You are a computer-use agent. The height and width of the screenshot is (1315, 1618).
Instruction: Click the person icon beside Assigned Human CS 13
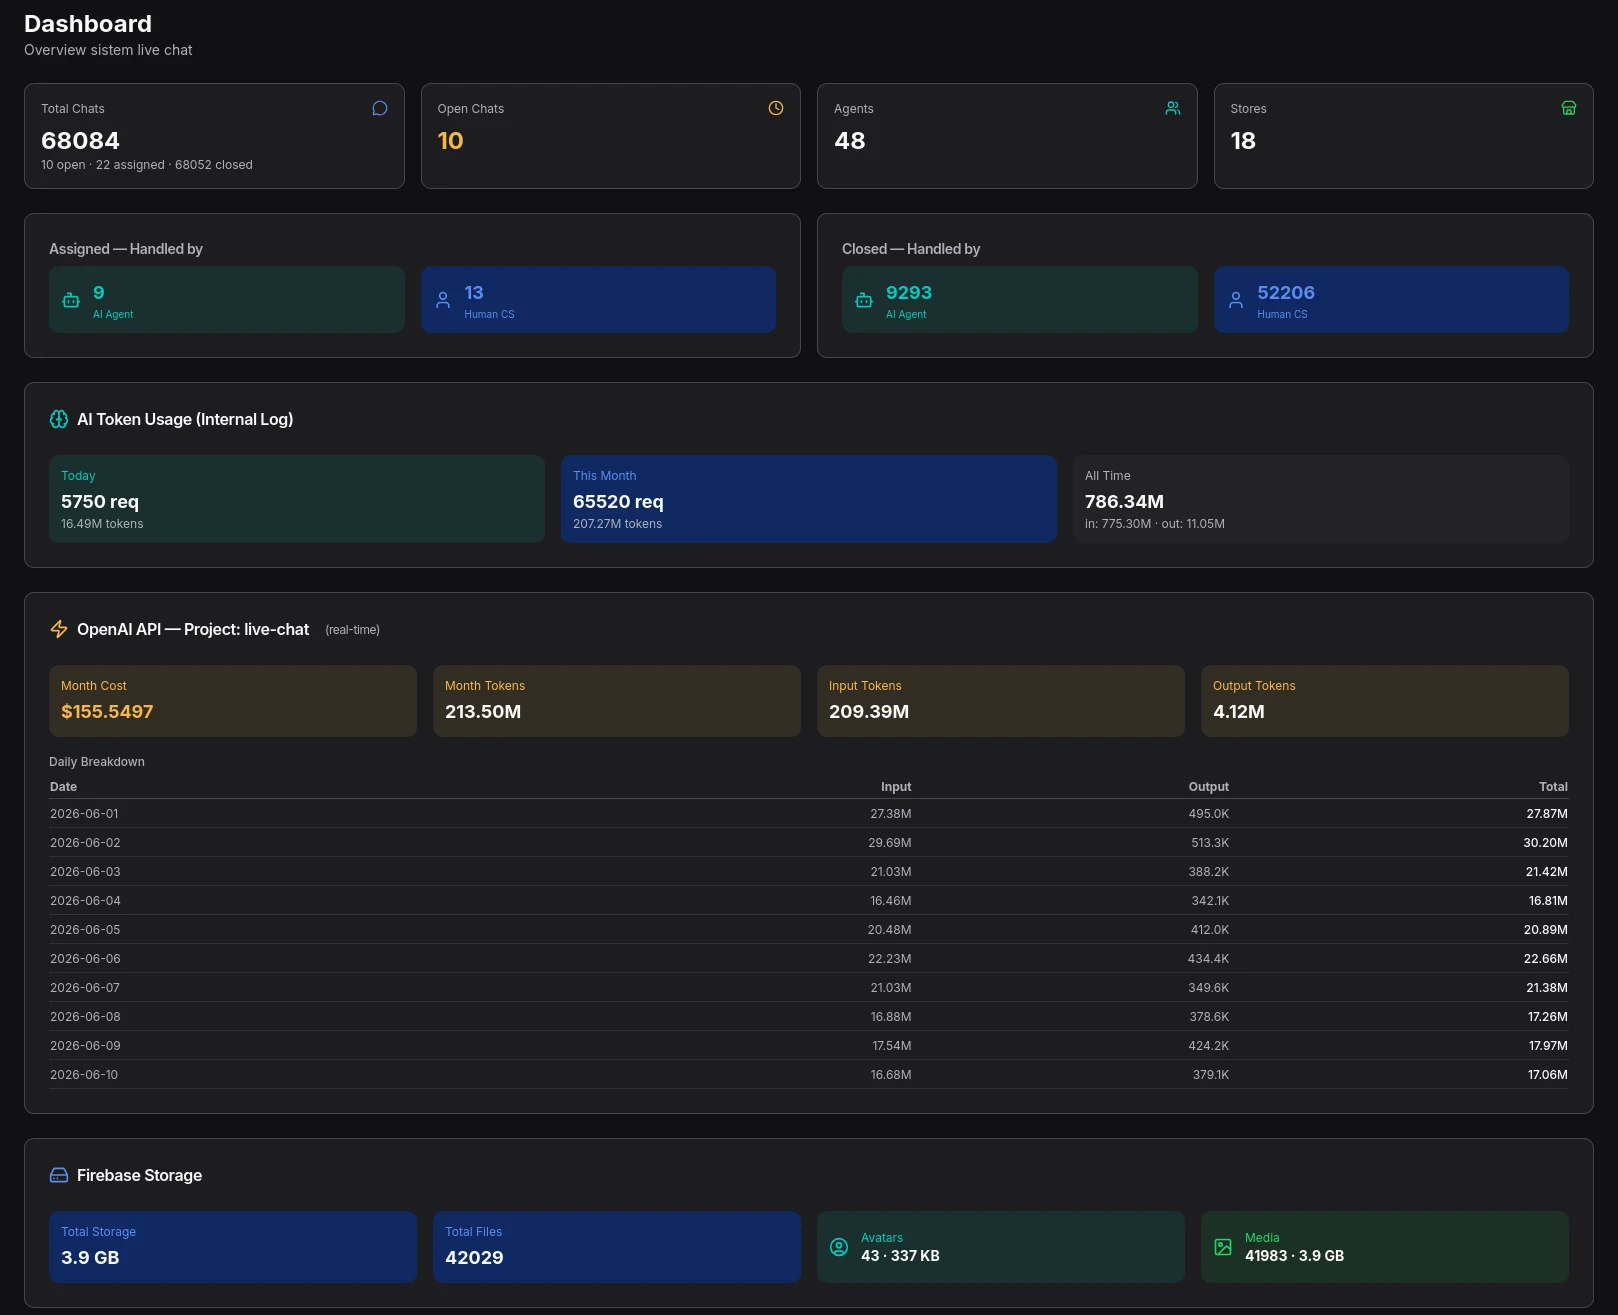[443, 300]
